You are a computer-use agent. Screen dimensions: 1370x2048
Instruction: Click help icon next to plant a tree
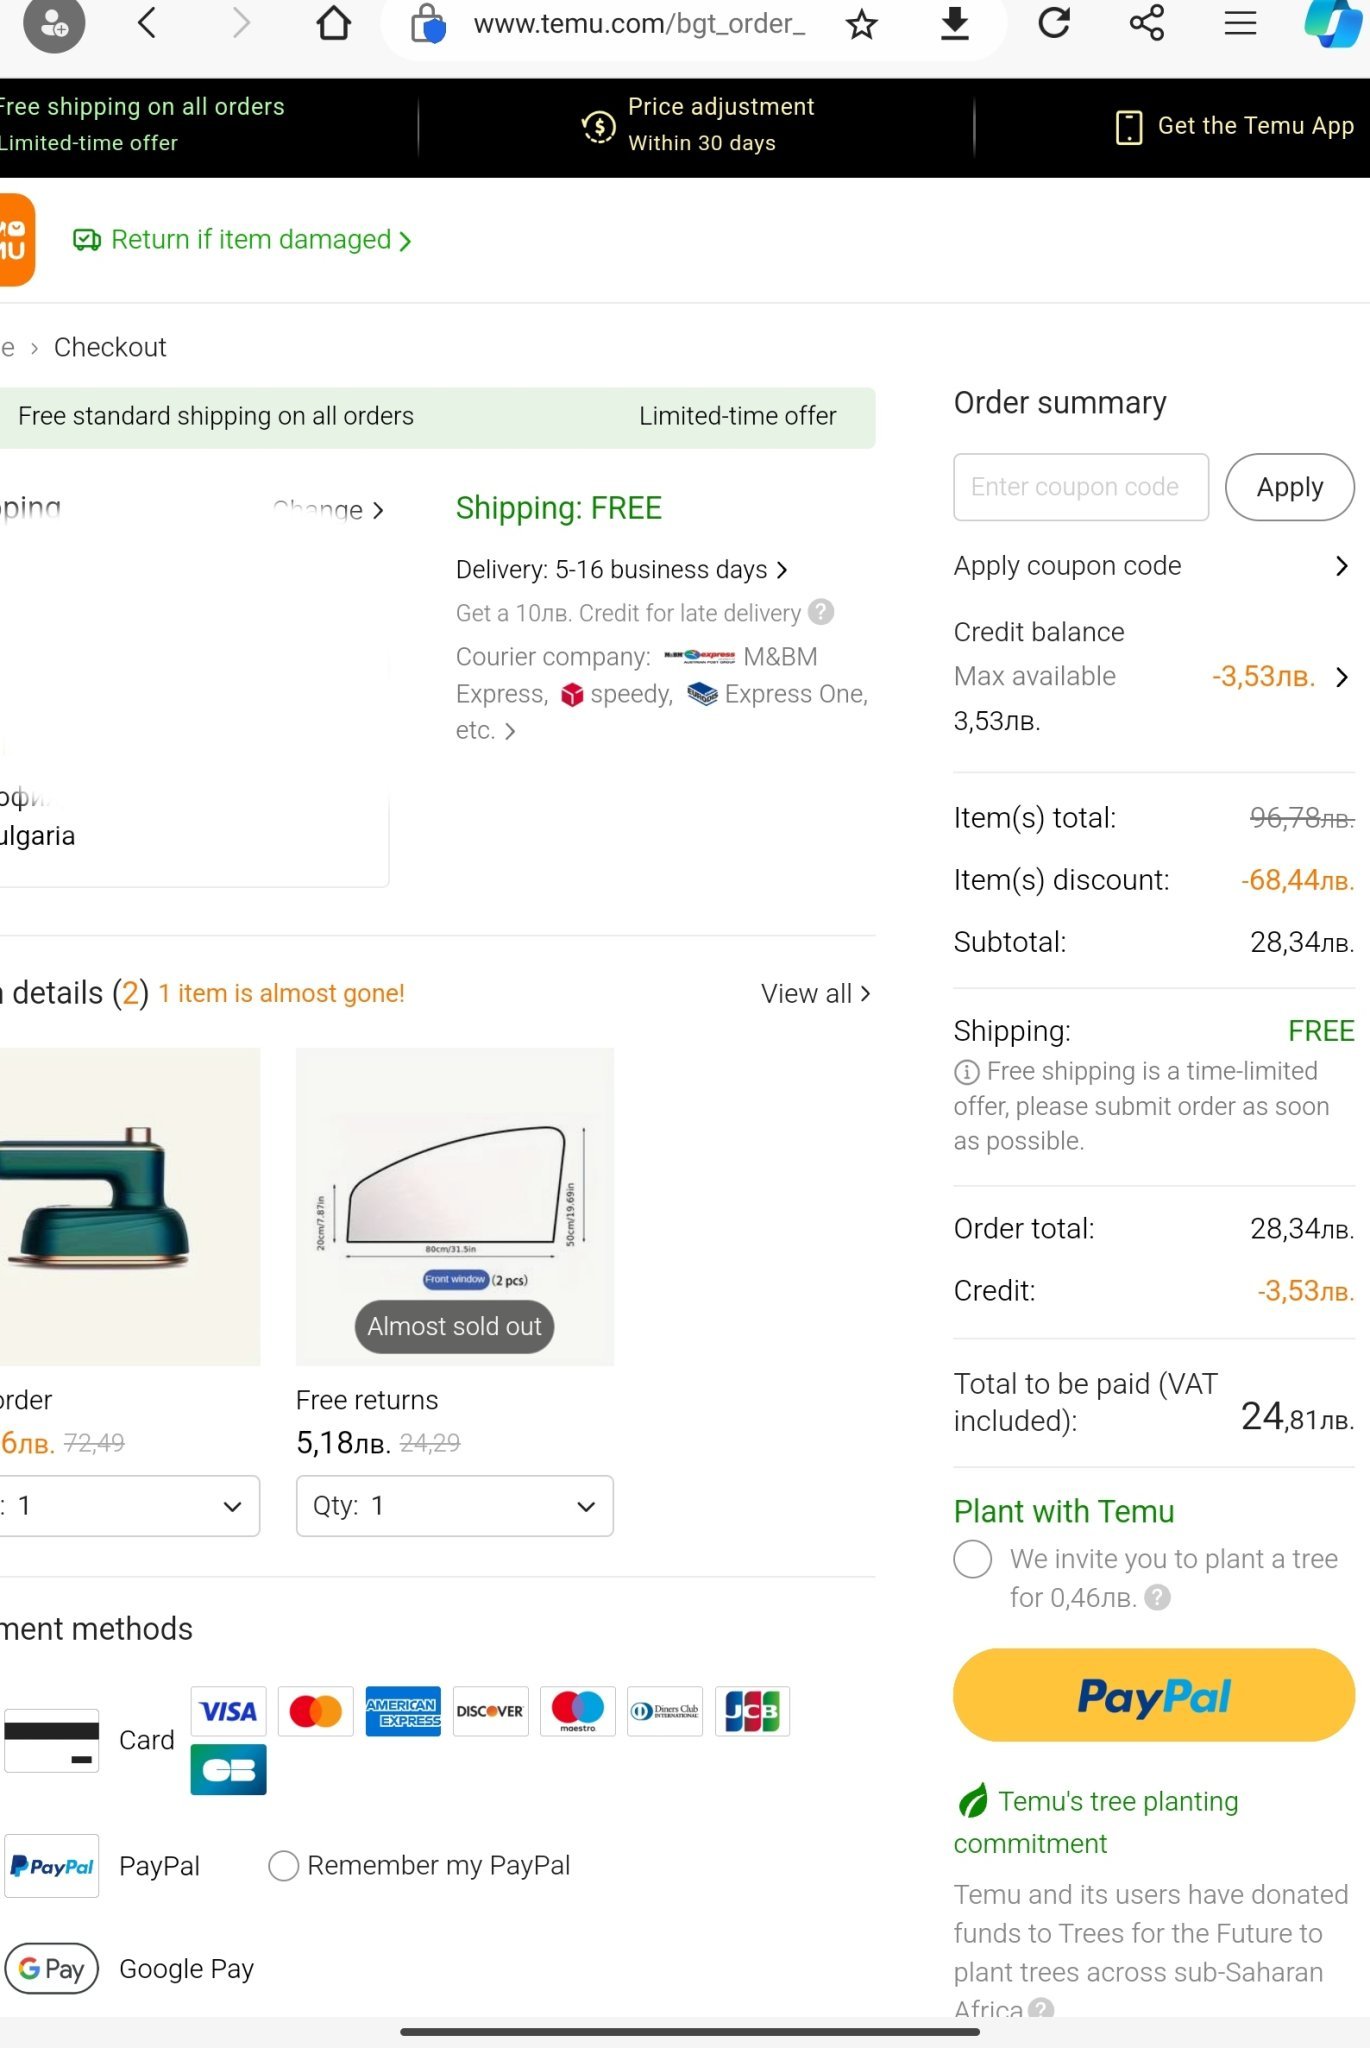click(1157, 1597)
